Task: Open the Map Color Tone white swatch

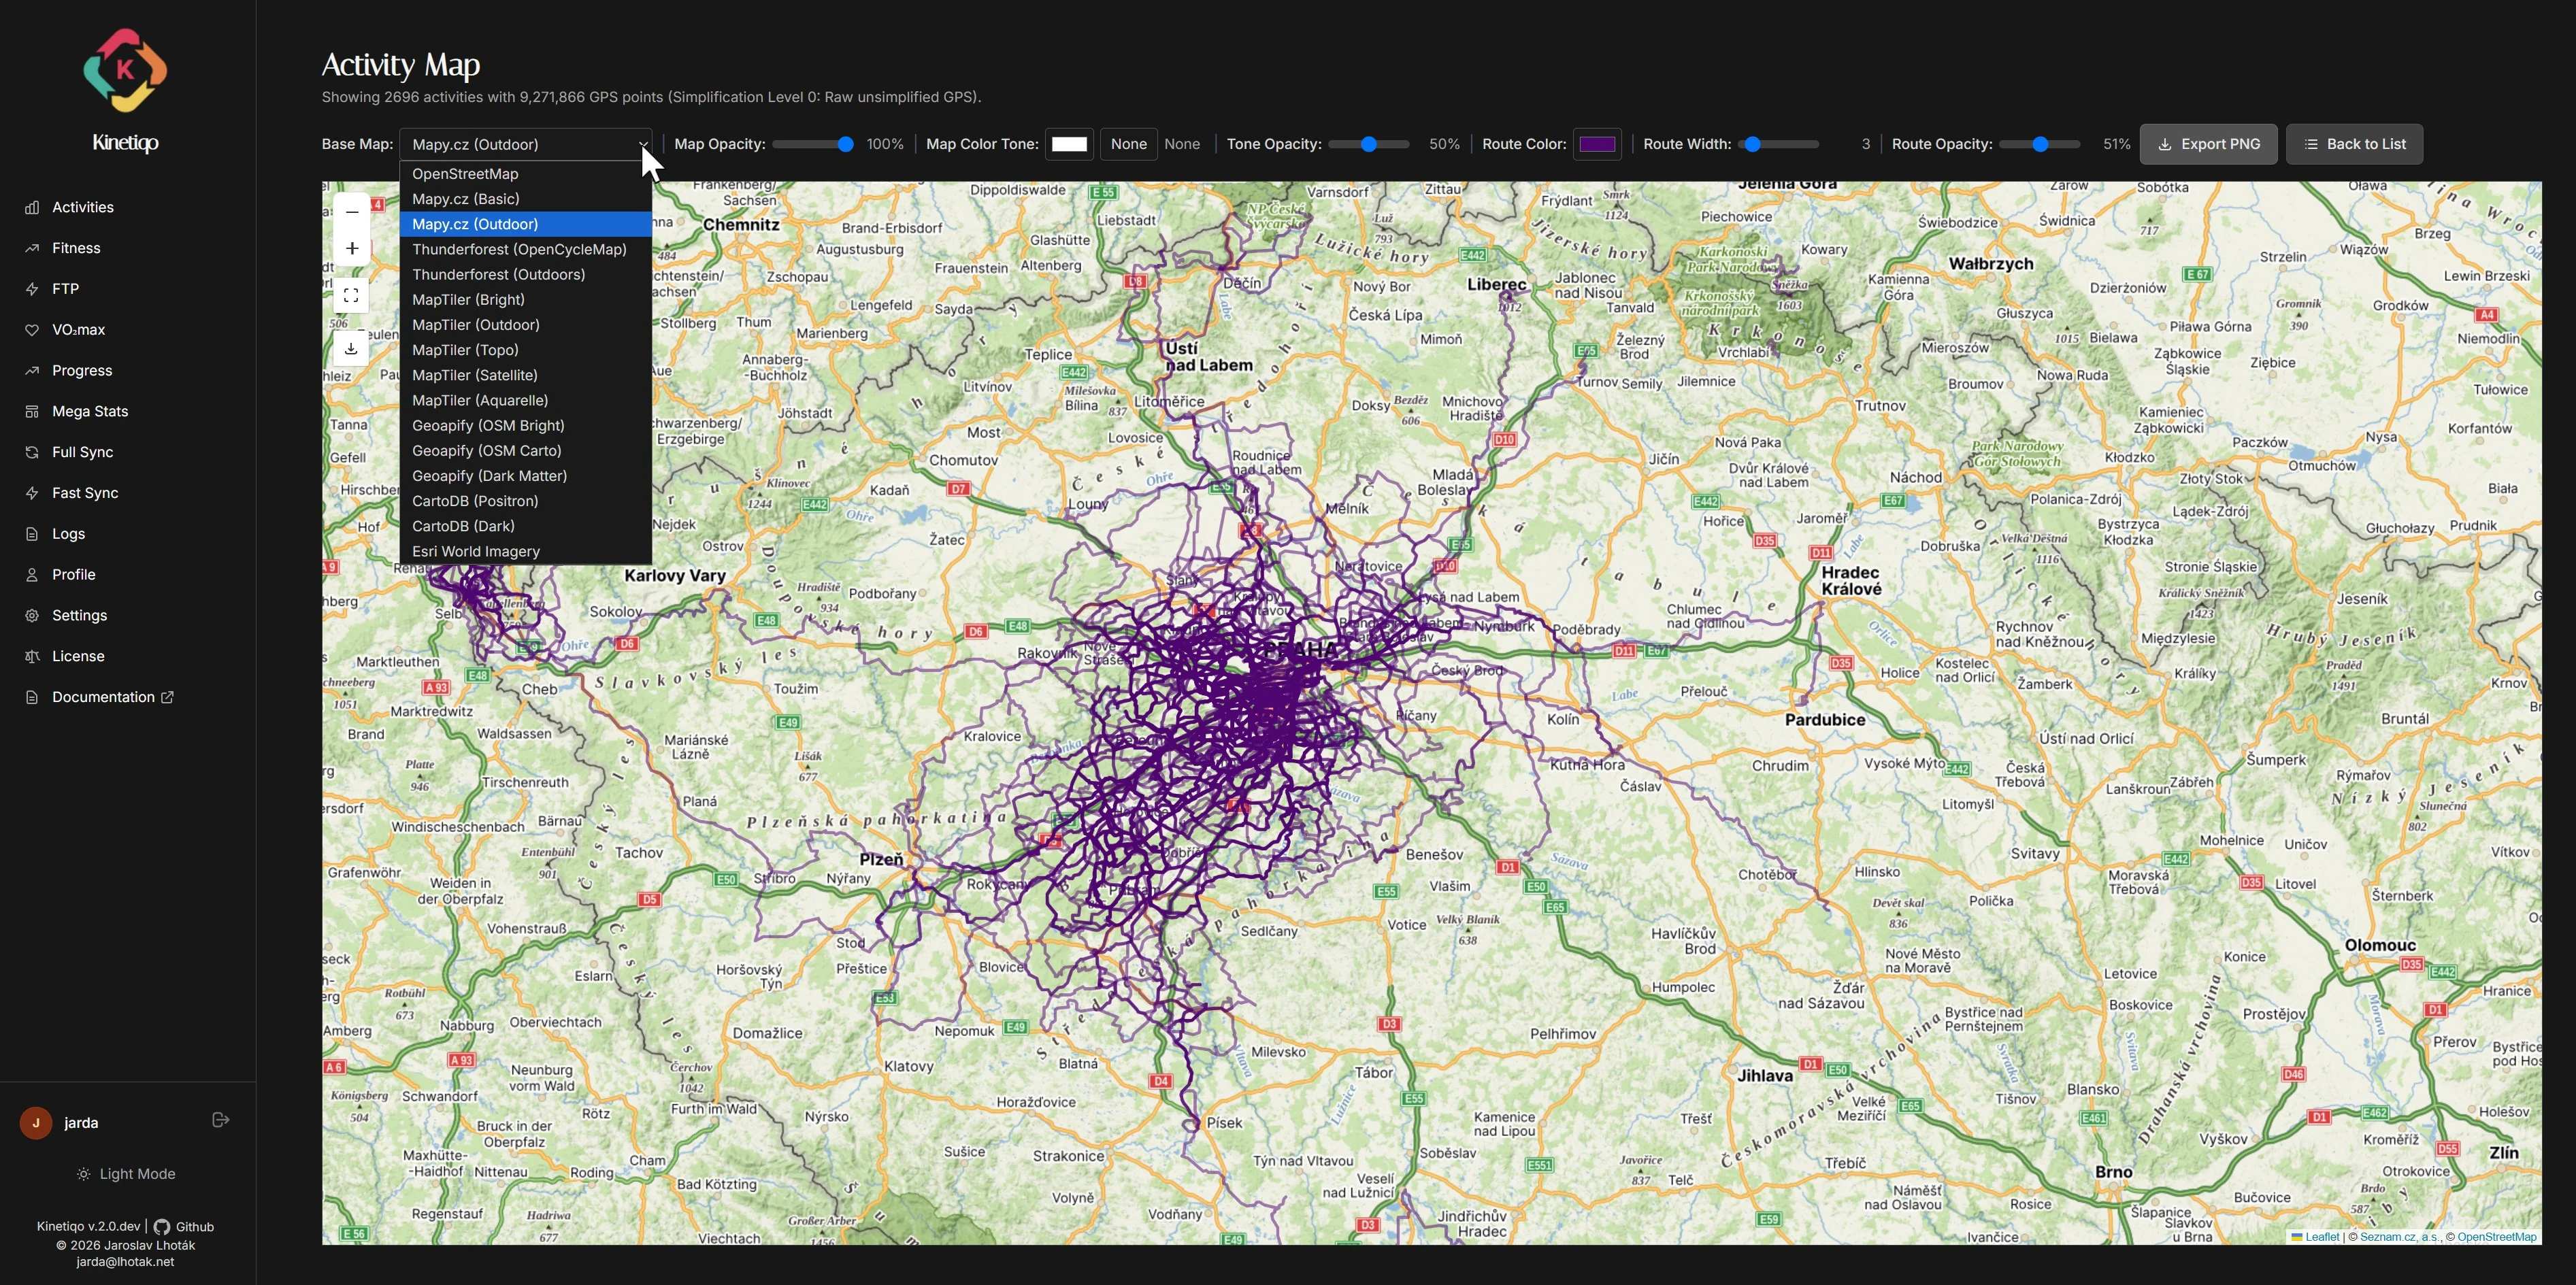Action: point(1069,144)
